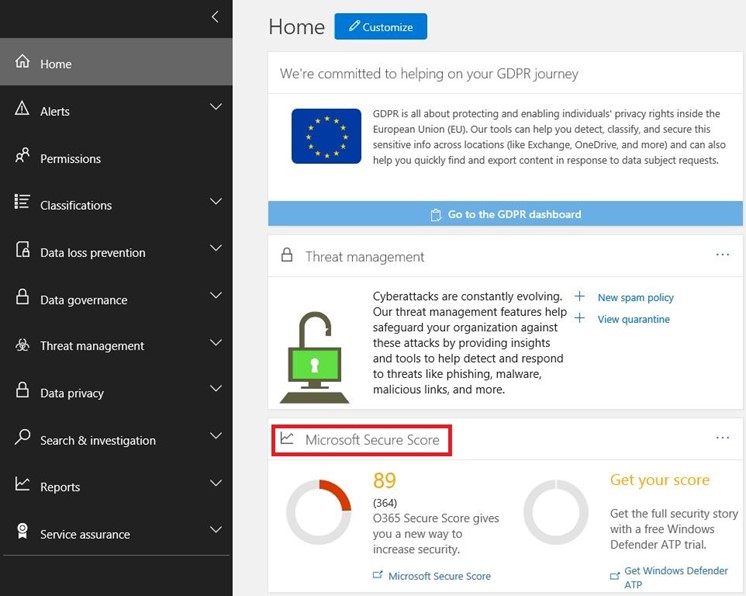
Task: Expand the Search & investigation chevron
Action: pos(216,436)
